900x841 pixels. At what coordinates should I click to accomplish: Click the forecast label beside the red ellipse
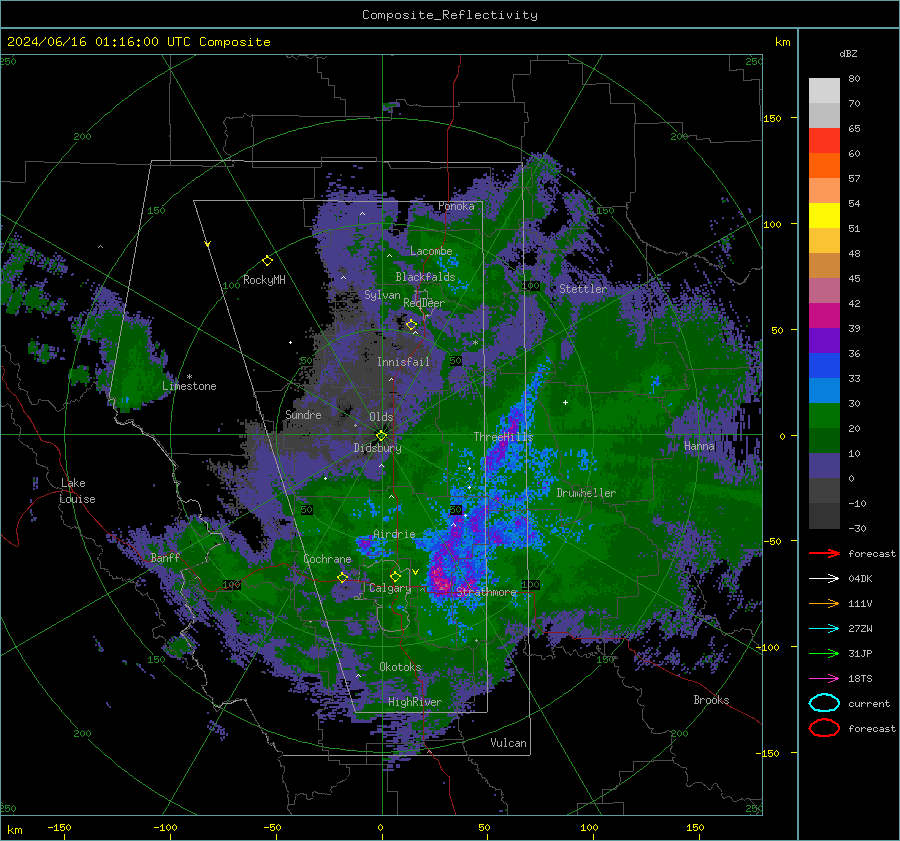click(x=872, y=729)
